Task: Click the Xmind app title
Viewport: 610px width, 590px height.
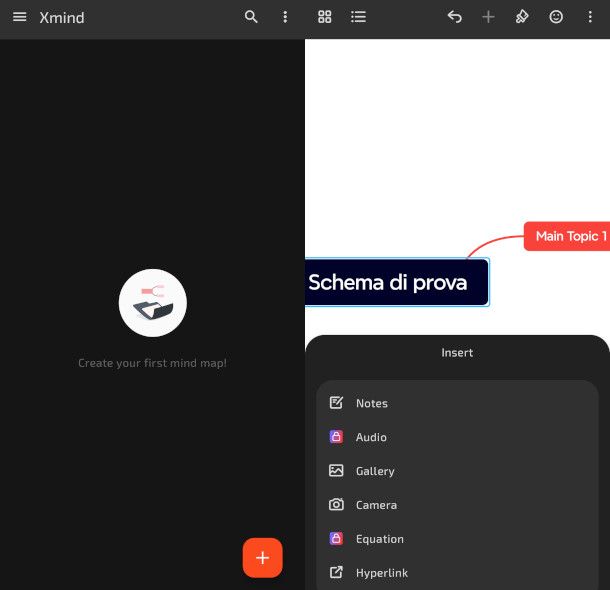Action: [62, 18]
